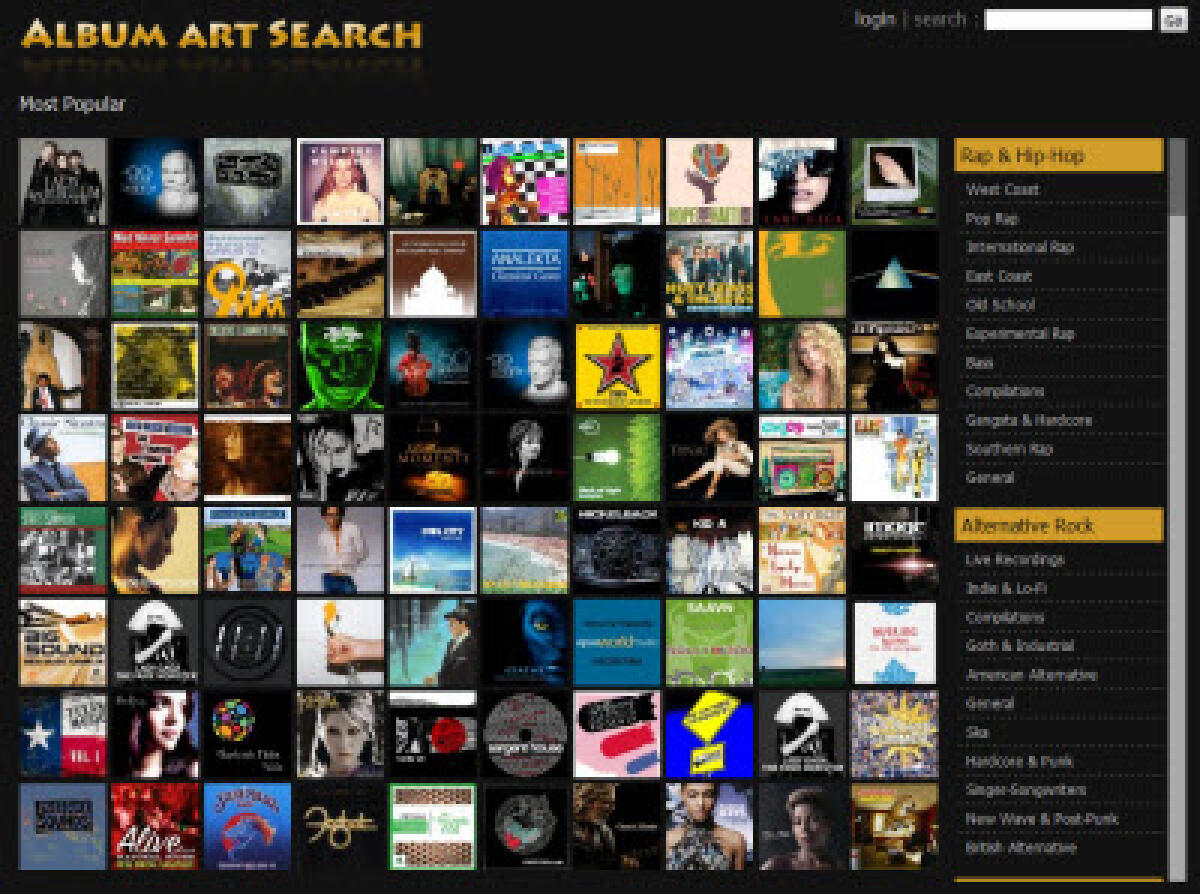Click the login link
1200x894 pixels.
[875, 19]
